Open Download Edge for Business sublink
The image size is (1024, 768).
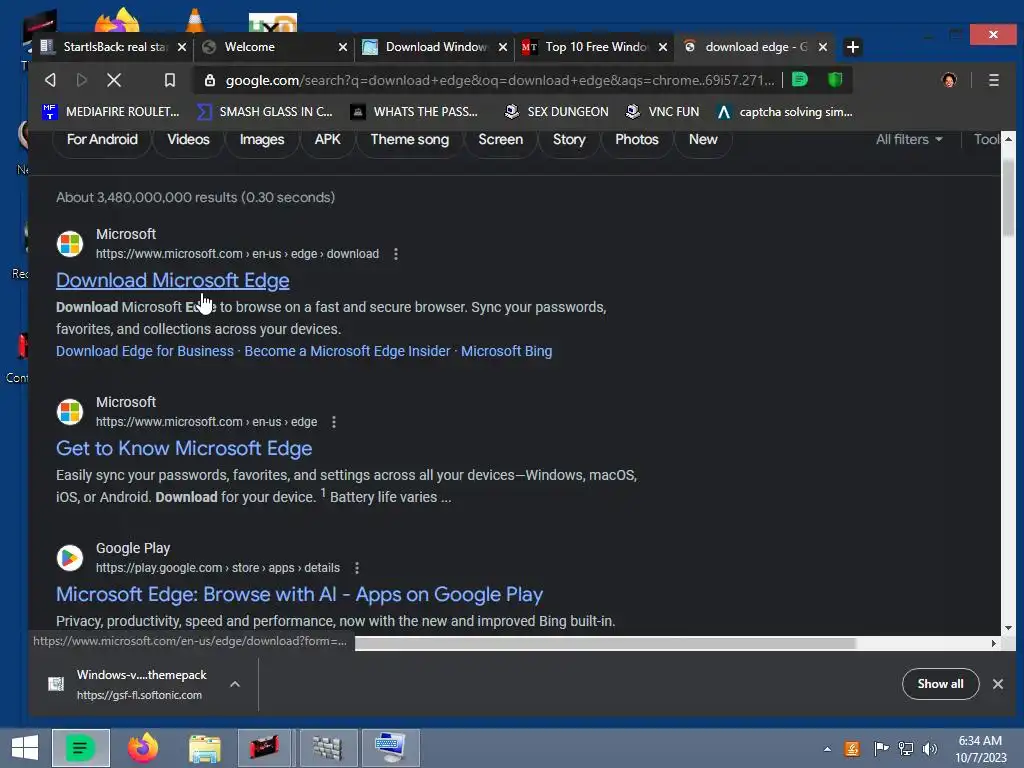(144, 351)
